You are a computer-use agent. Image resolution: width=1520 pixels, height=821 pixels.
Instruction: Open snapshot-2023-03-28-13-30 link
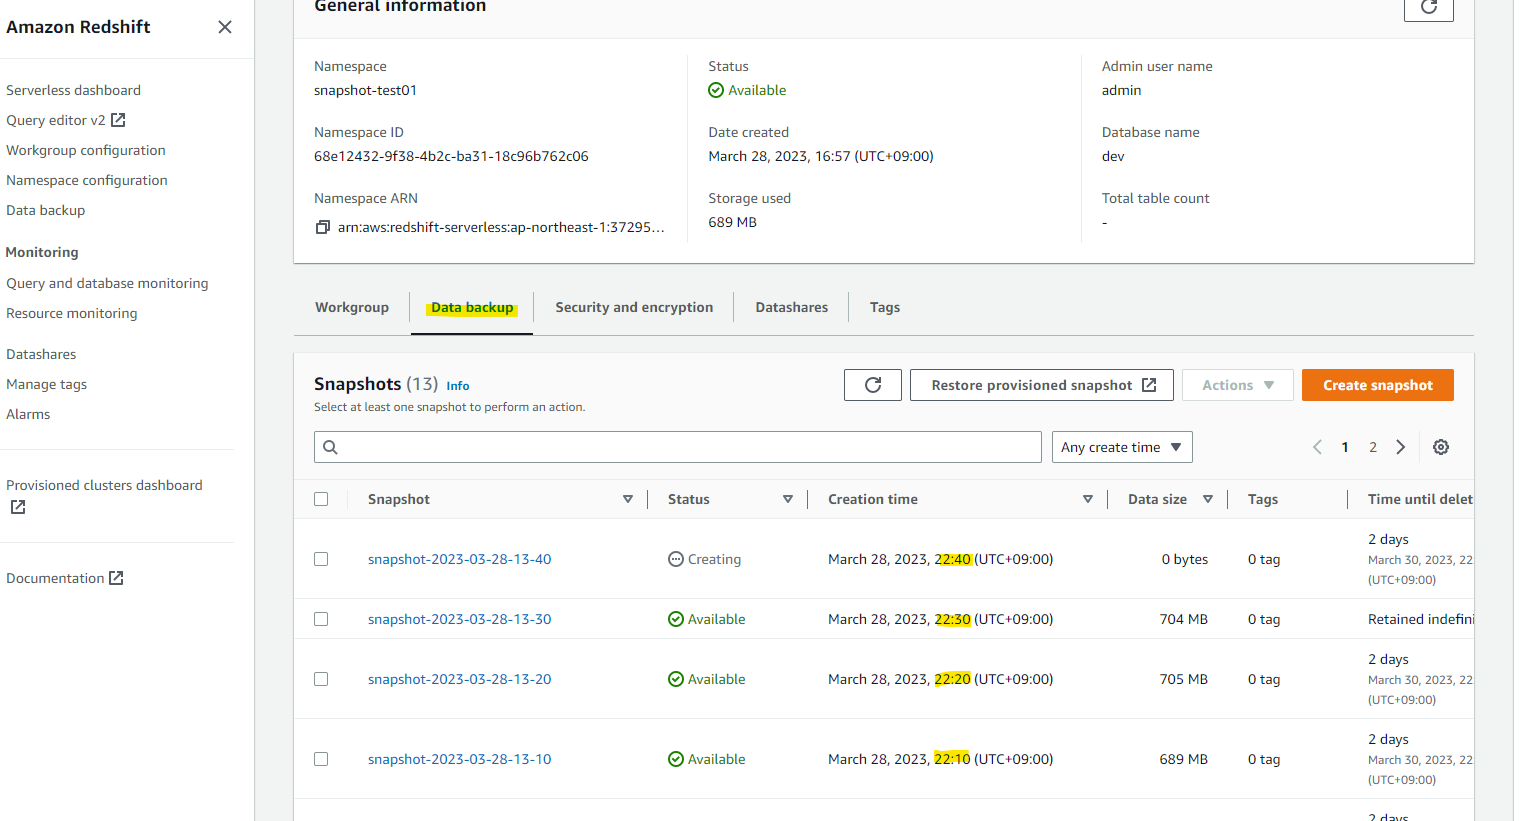tap(460, 619)
